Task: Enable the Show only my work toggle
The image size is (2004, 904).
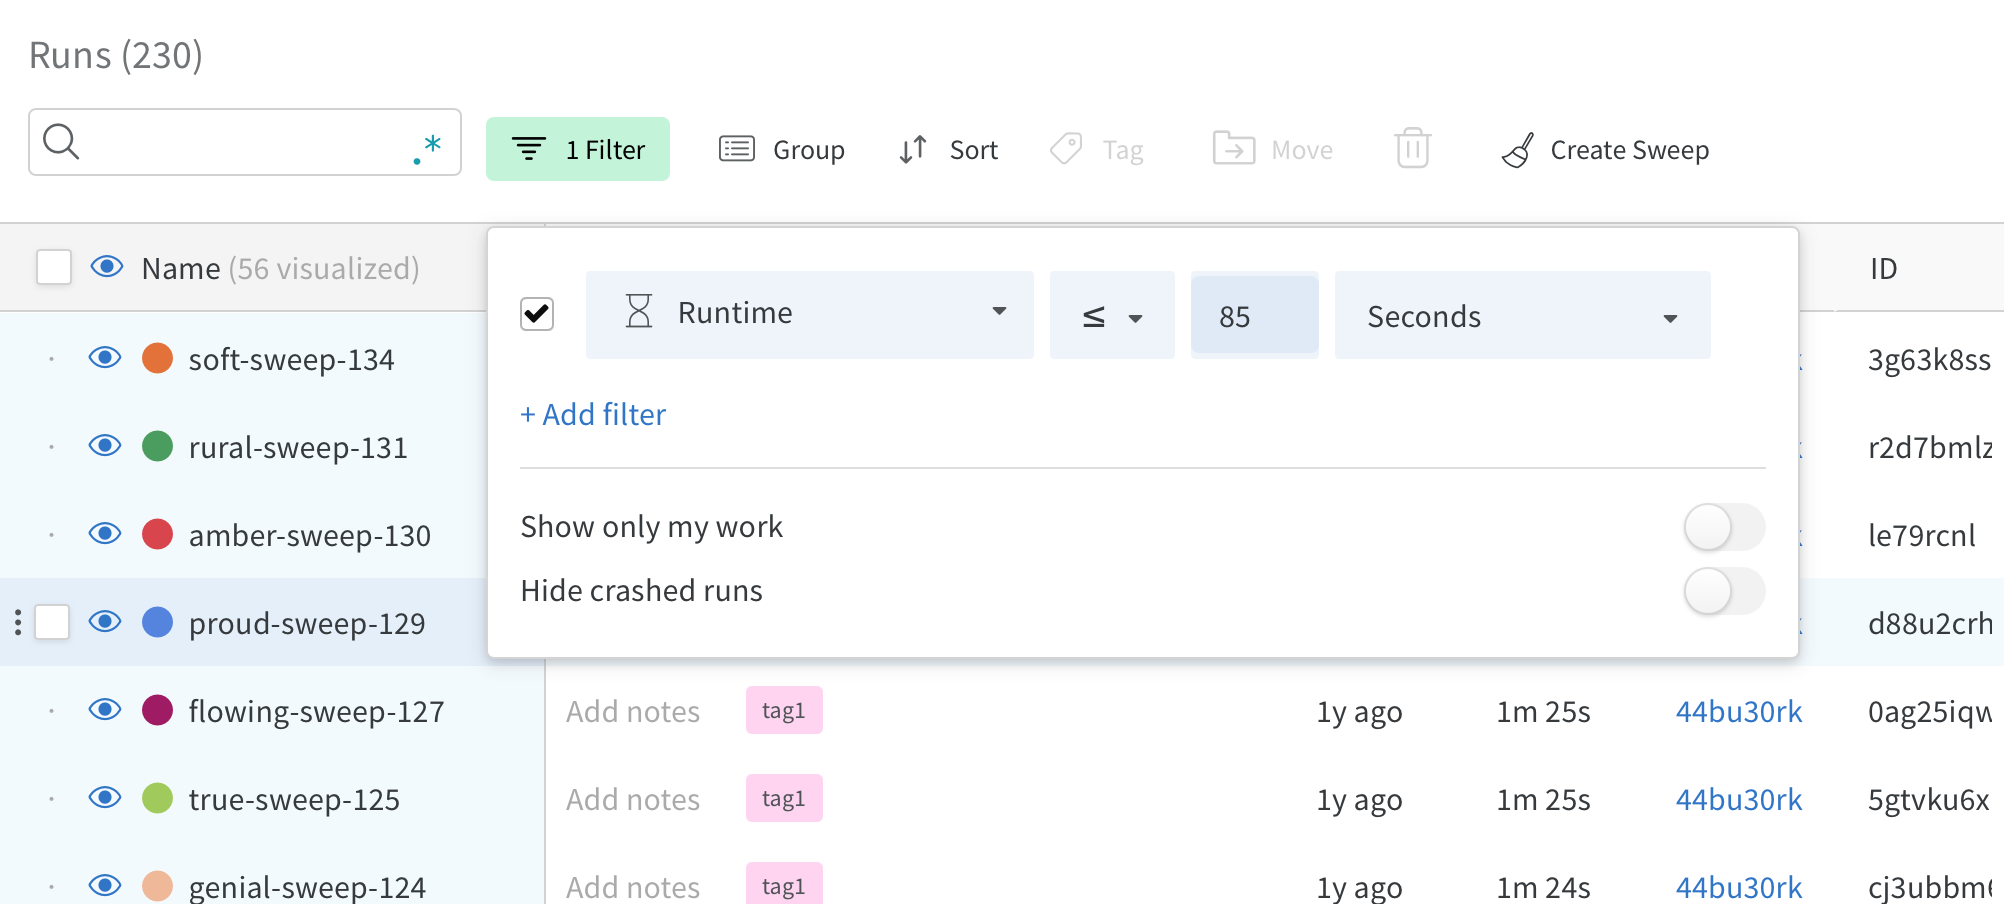Action: pos(1725,527)
